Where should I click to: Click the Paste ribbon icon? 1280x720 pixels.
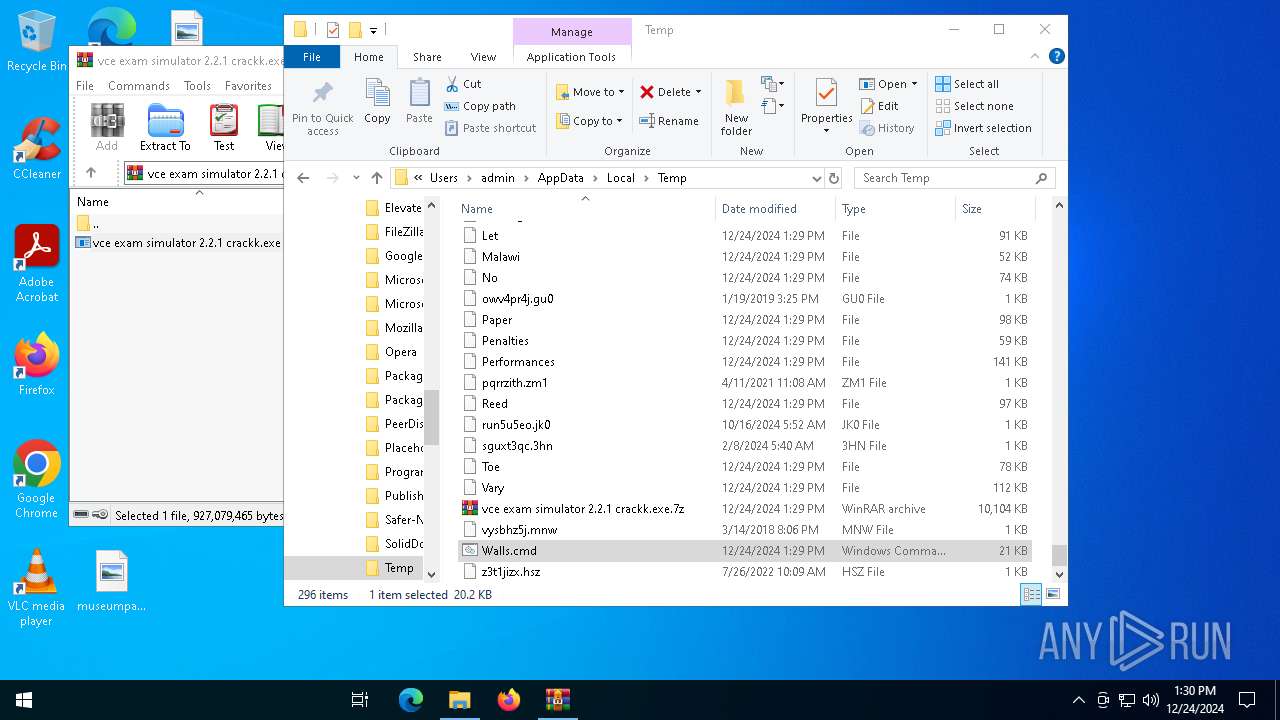click(419, 102)
